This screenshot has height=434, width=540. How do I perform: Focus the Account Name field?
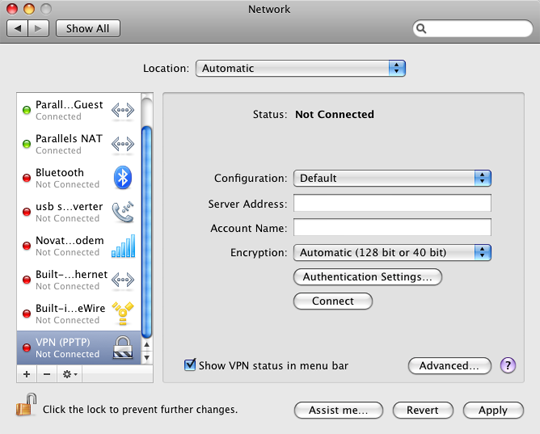tap(392, 227)
